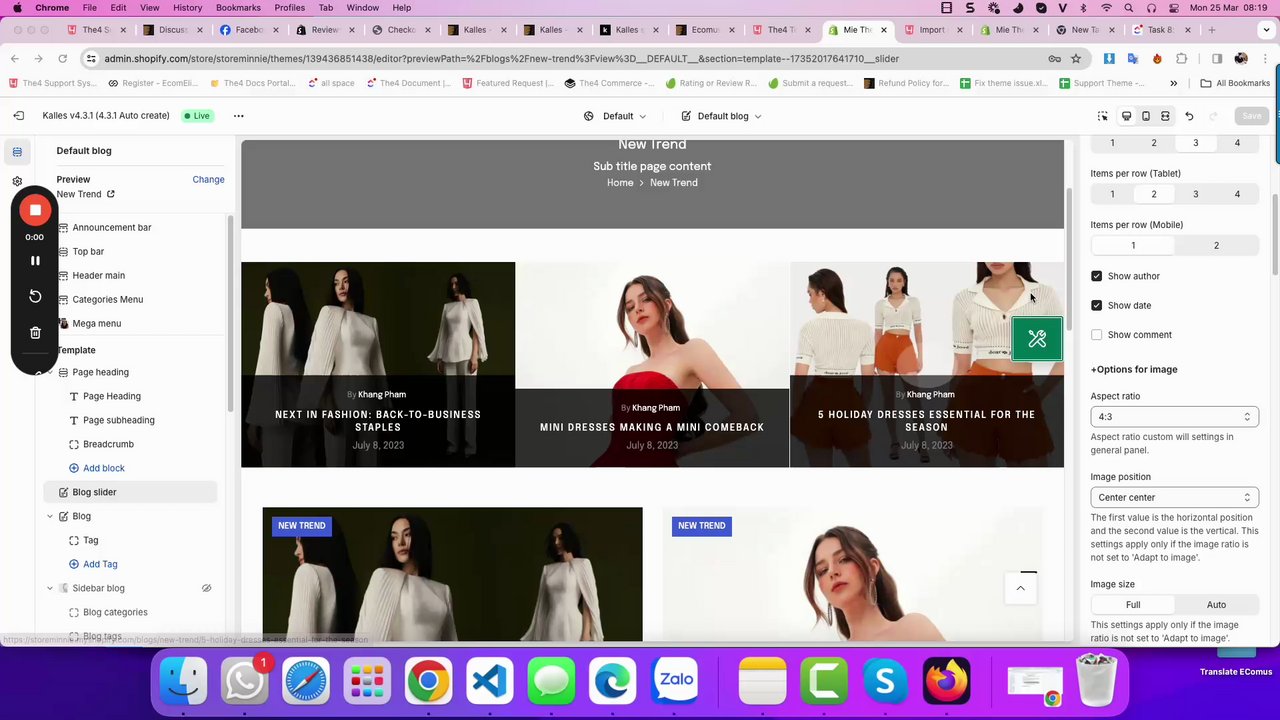The height and width of the screenshot is (720, 1280).
Task: Set mobile items per row to 2
Action: (1216, 245)
